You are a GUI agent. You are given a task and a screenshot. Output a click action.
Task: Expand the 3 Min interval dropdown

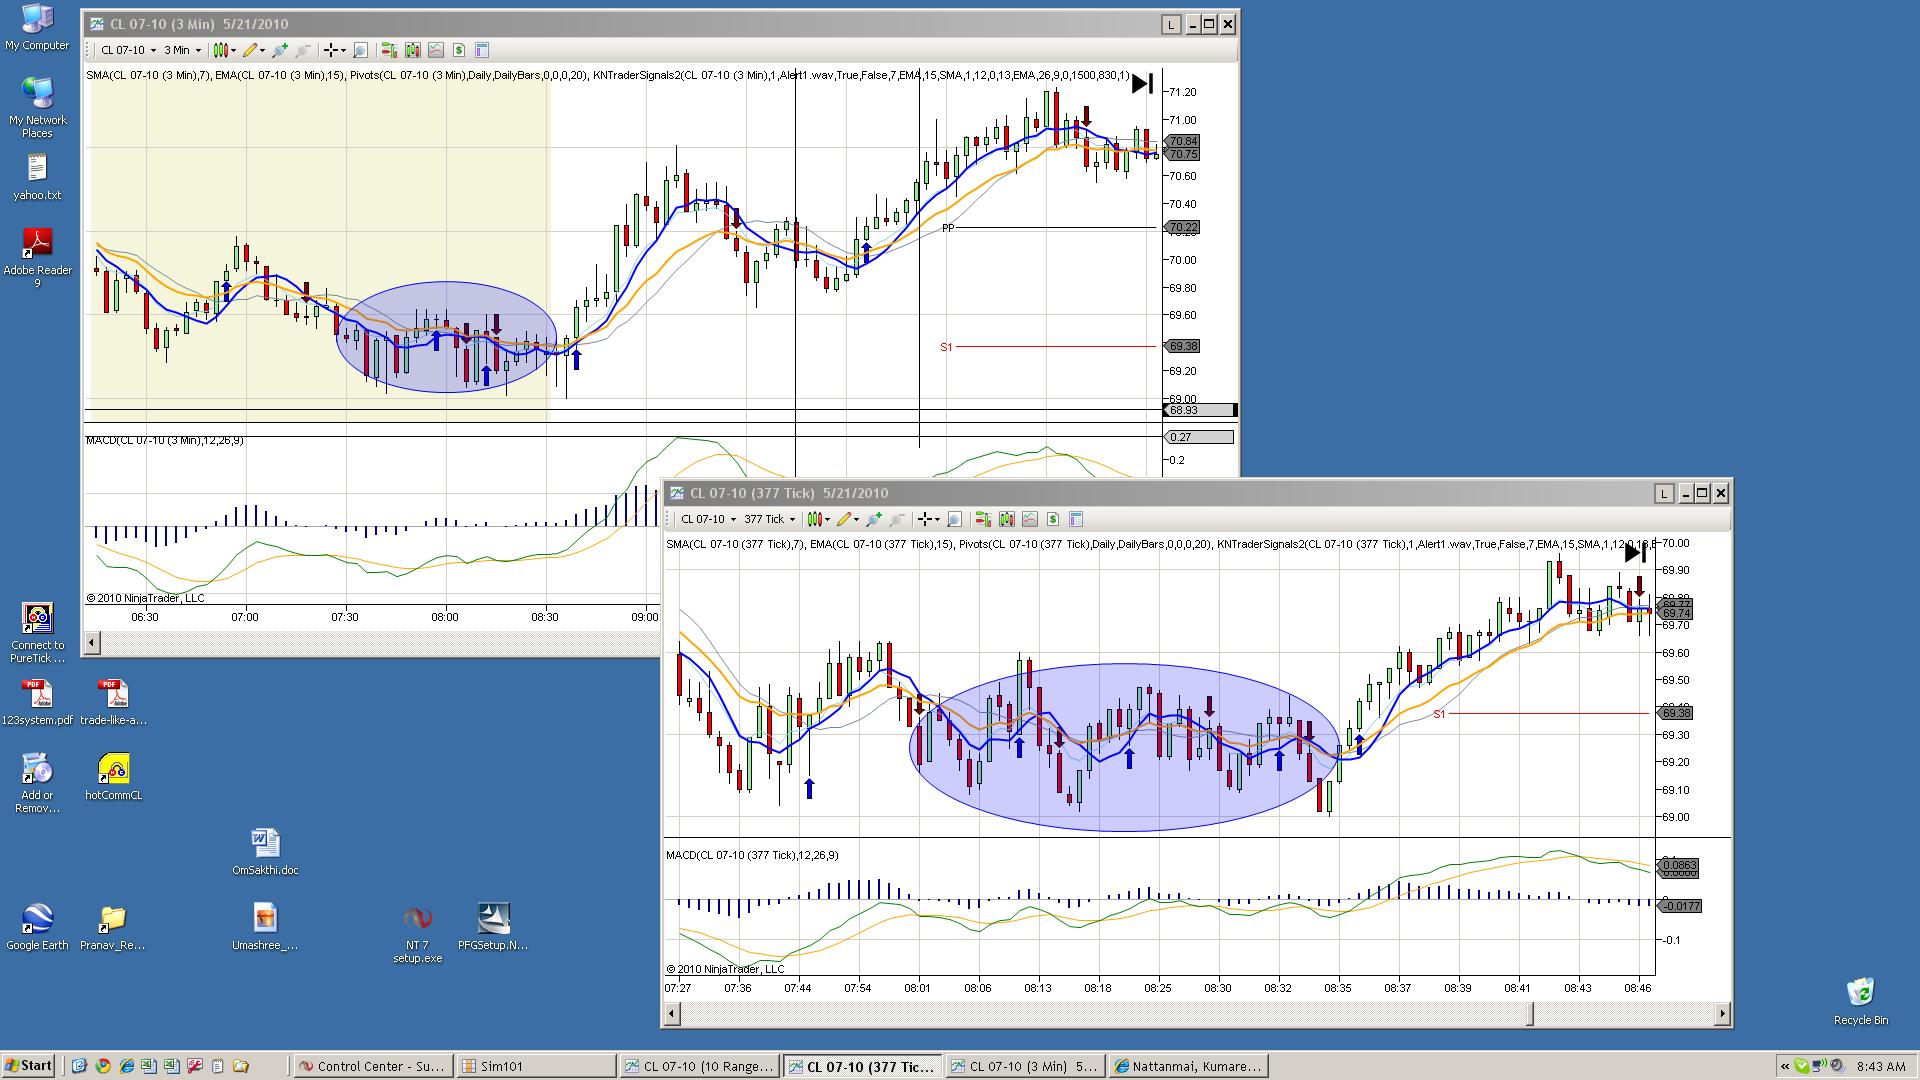click(x=183, y=50)
